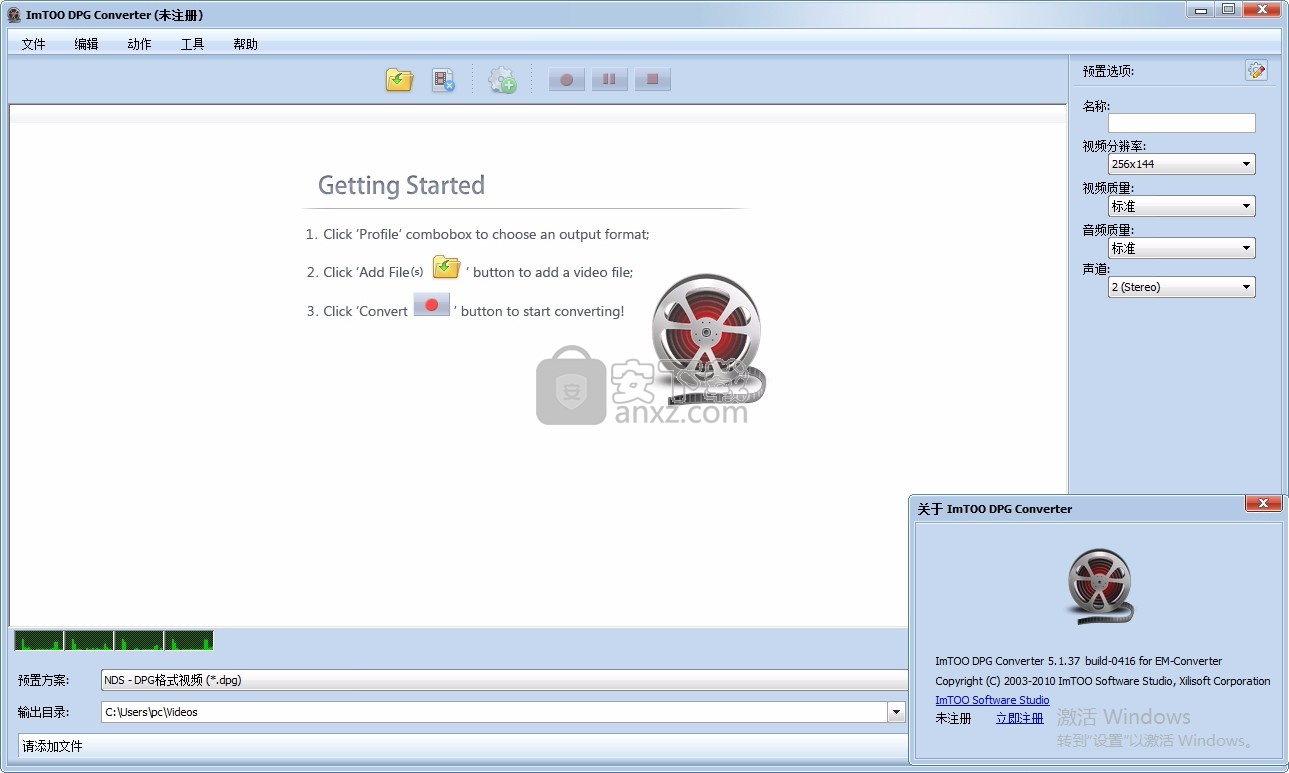
Task: Click the Add File folder toolbar icon
Action: click(399, 80)
